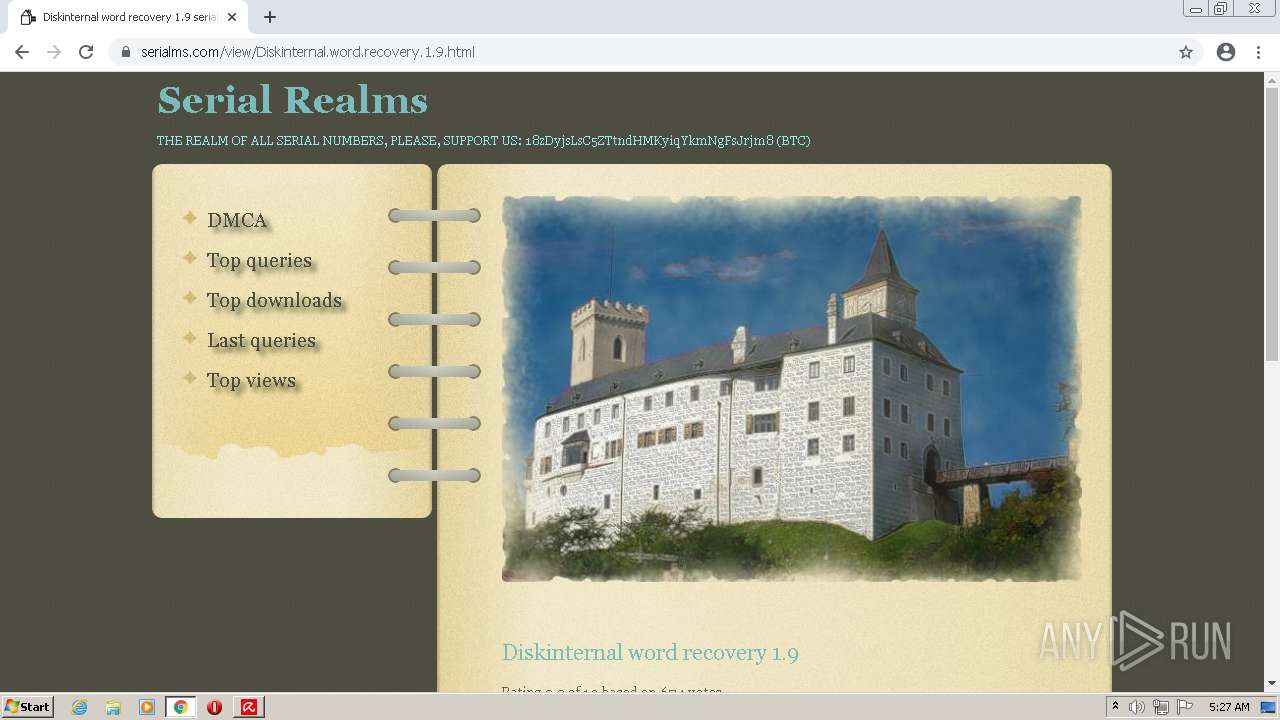
Task: Click the Diskinternal word recovery 1.9 heading
Action: pyautogui.click(x=650, y=653)
